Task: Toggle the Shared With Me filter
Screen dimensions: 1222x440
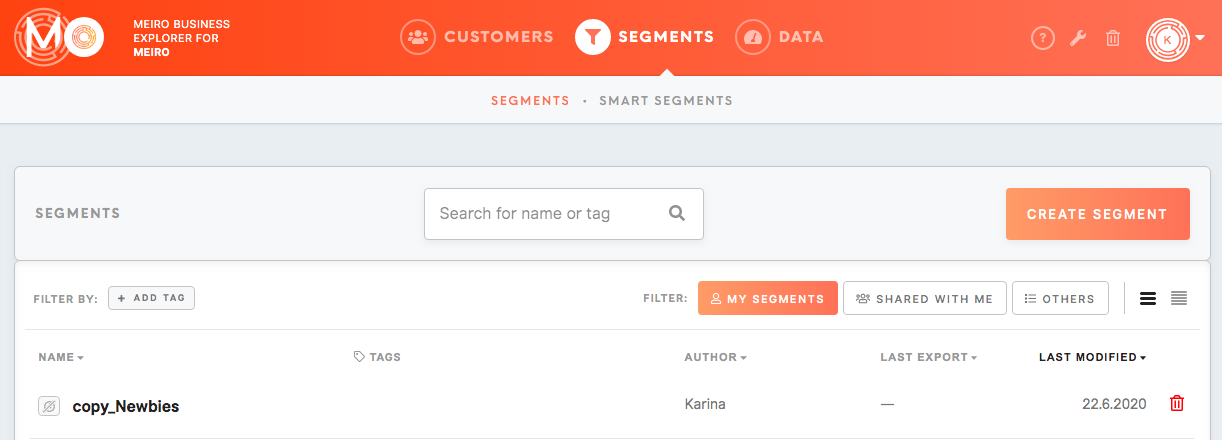Action: tap(925, 298)
